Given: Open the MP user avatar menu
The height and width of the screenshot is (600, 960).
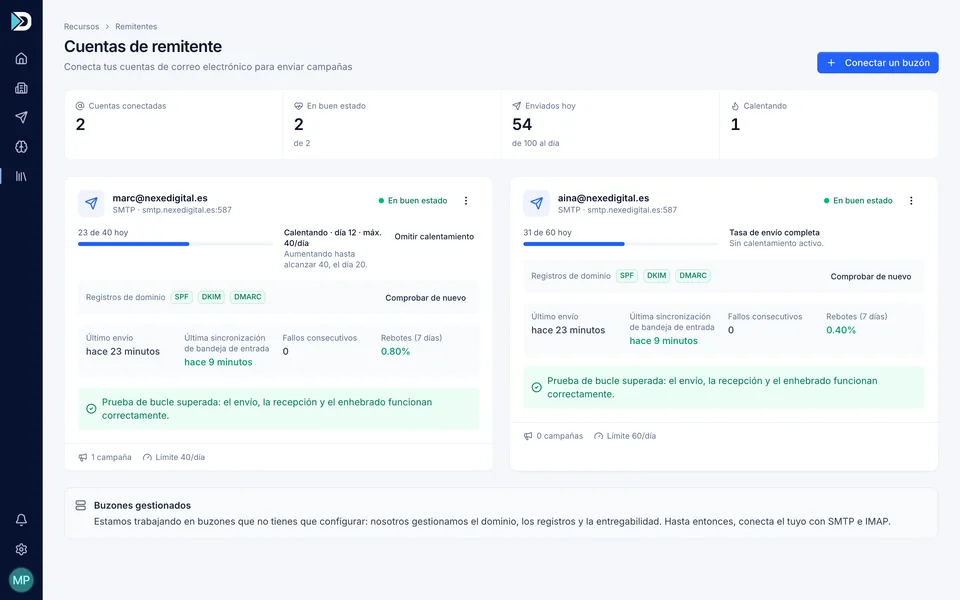Looking at the screenshot, I should [21, 580].
